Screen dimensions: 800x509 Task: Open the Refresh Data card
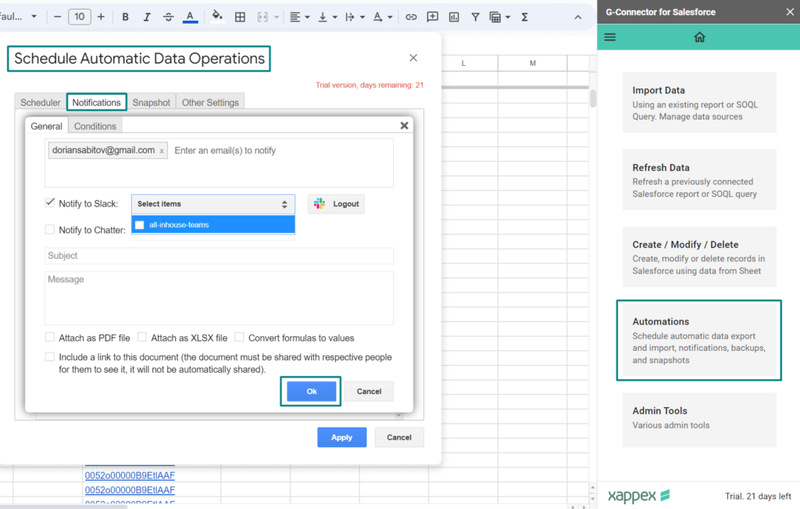(x=699, y=180)
